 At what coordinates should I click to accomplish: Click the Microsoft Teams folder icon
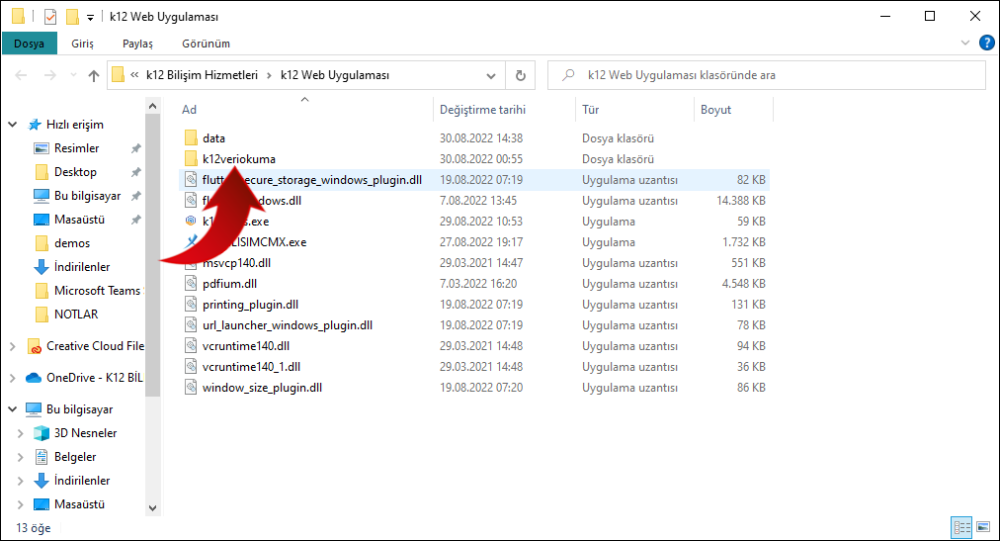[x=41, y=291]
